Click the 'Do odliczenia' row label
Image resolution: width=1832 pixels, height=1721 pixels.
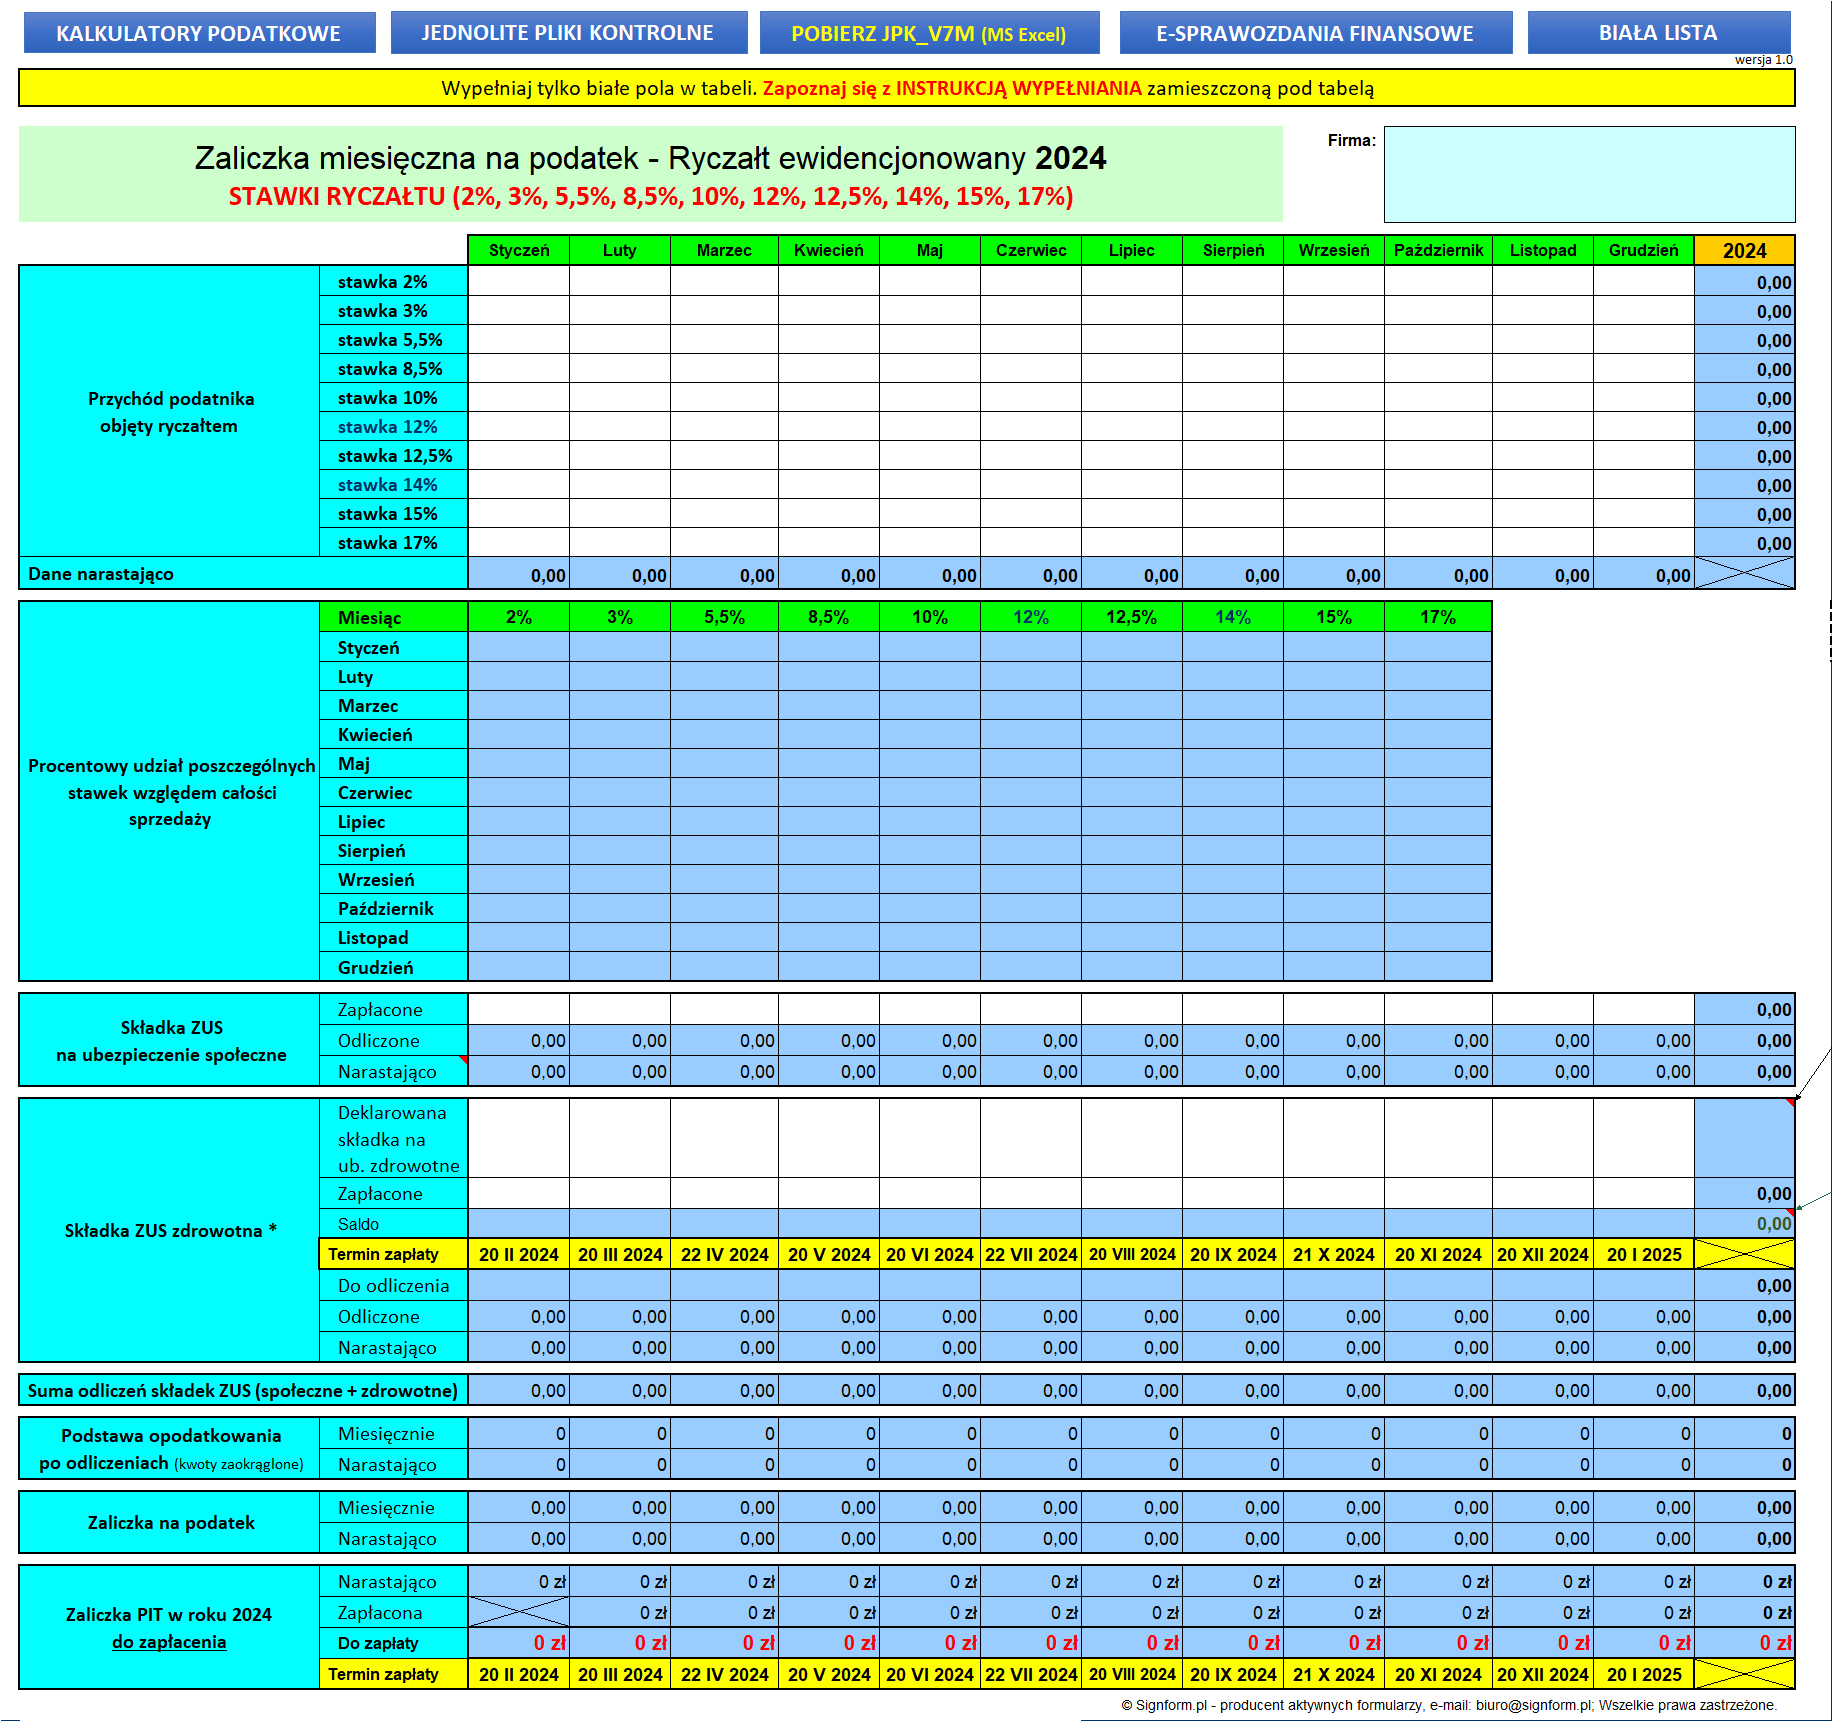(x=394, y=1285)
